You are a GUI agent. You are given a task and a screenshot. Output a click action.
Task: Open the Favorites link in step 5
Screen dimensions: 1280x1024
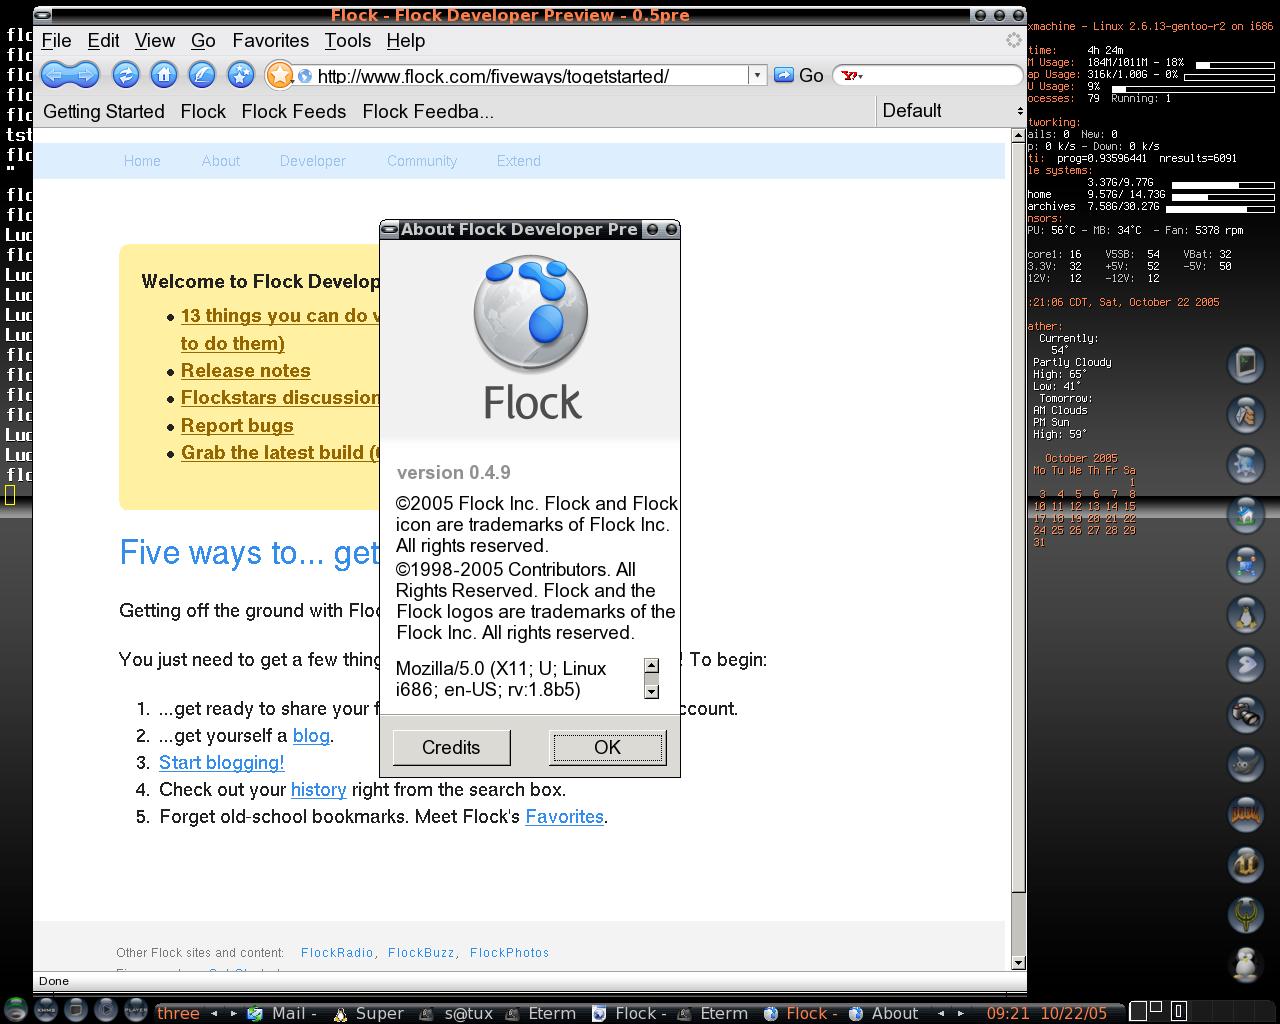(564, 817)
